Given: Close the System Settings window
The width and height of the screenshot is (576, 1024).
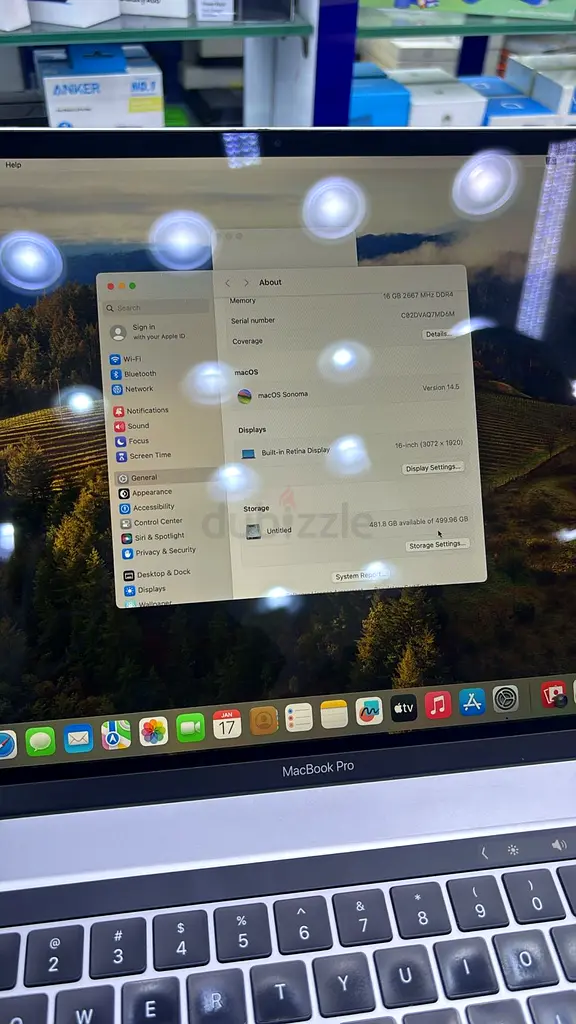Looking at the screenshot, I should (x=110, y=286).
